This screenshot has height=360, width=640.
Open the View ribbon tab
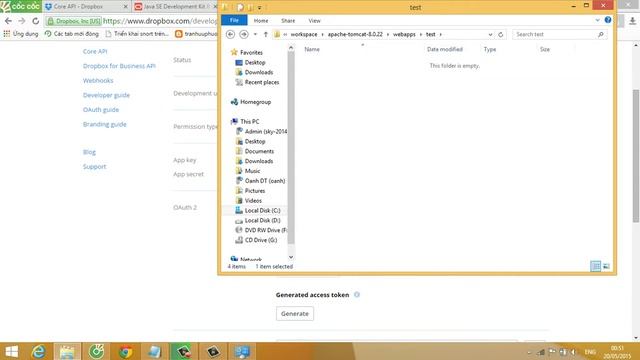click(x=314, y=20)
